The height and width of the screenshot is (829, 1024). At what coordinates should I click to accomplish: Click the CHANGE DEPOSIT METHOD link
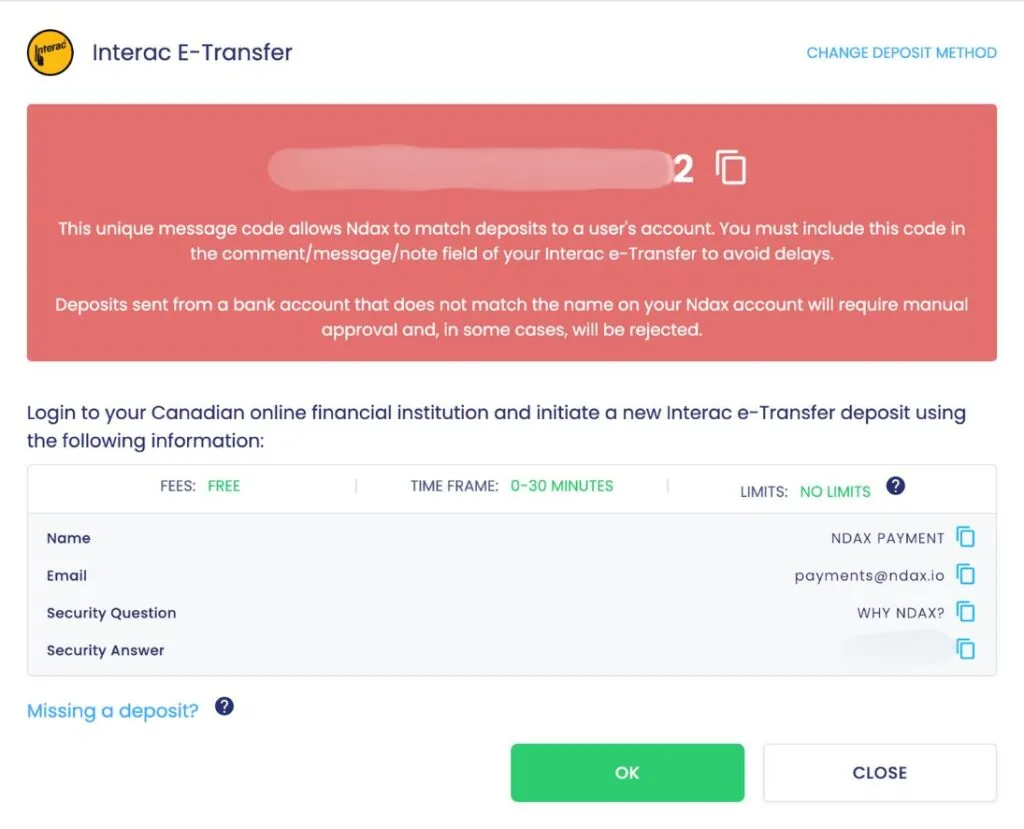click(x=901, y=53)
